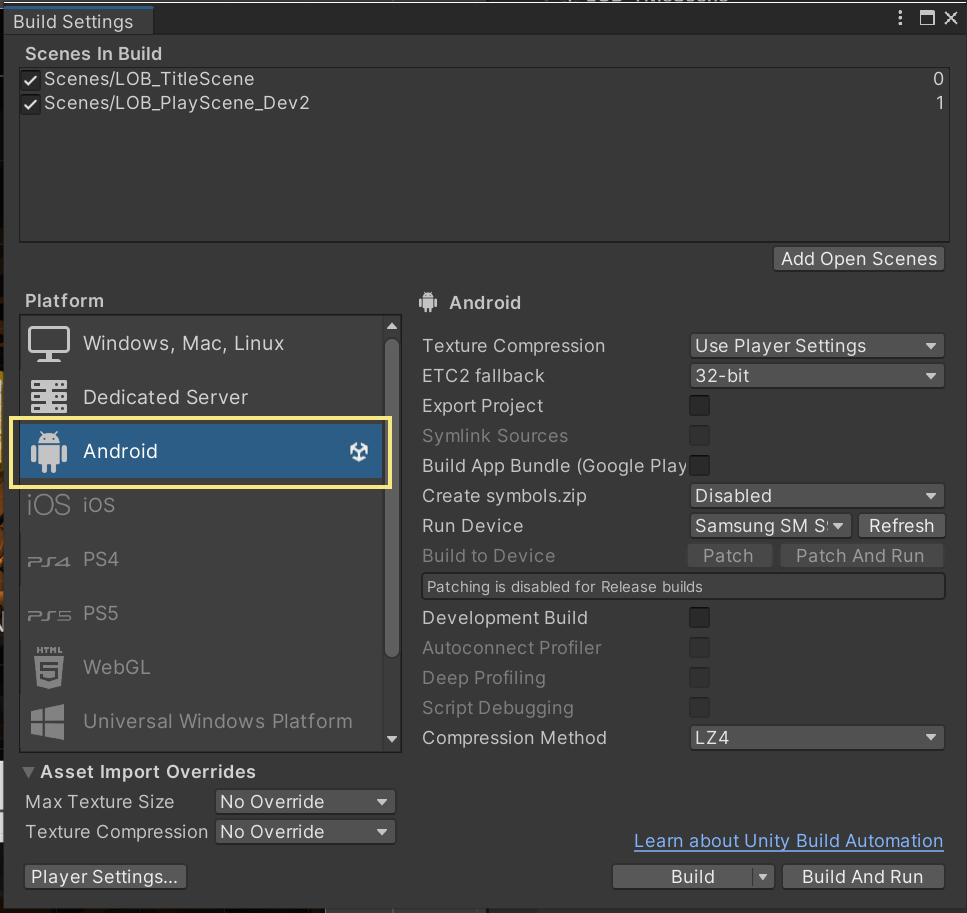967x913 pixels.
Task: Enable Build App Bundle (Google Play) checkbox
Action: (699, 466)
